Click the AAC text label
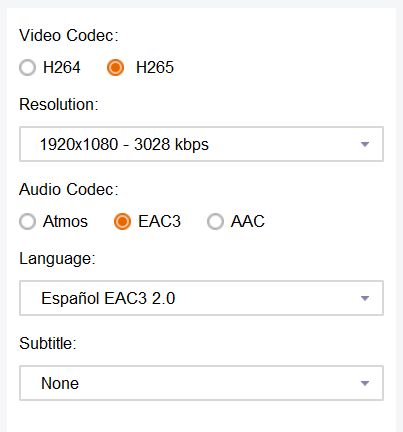This screenshot has height=432, width=403. click(248, 222)
